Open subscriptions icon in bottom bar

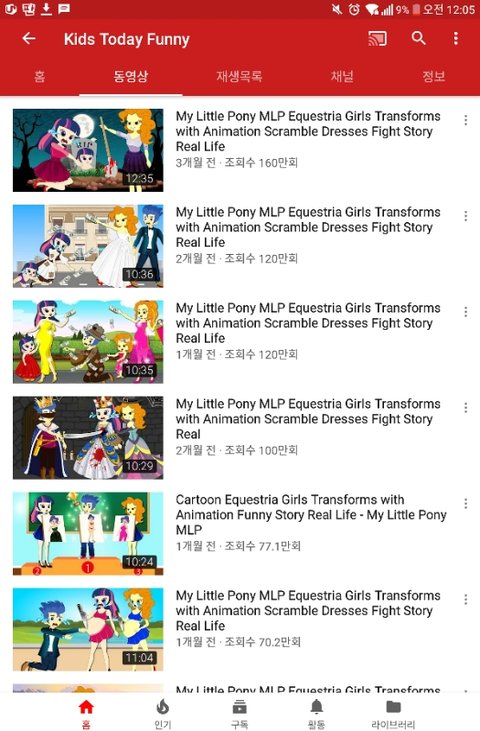point(240,707)
